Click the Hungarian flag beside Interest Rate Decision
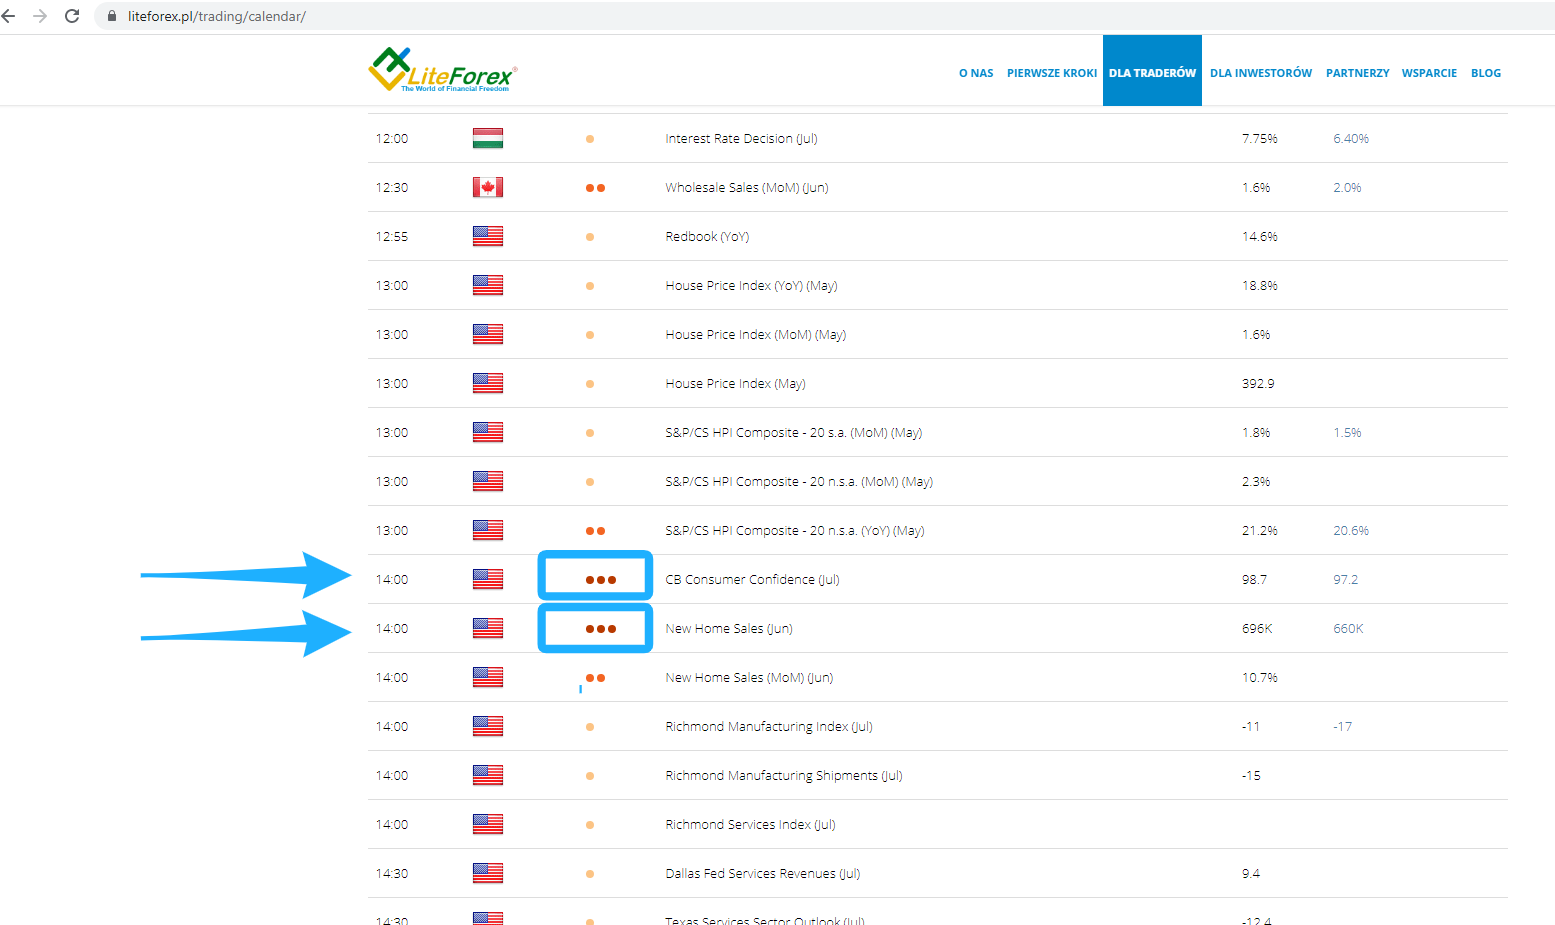1555x925 pixels. pyautogui.click(x=487, y=138)
